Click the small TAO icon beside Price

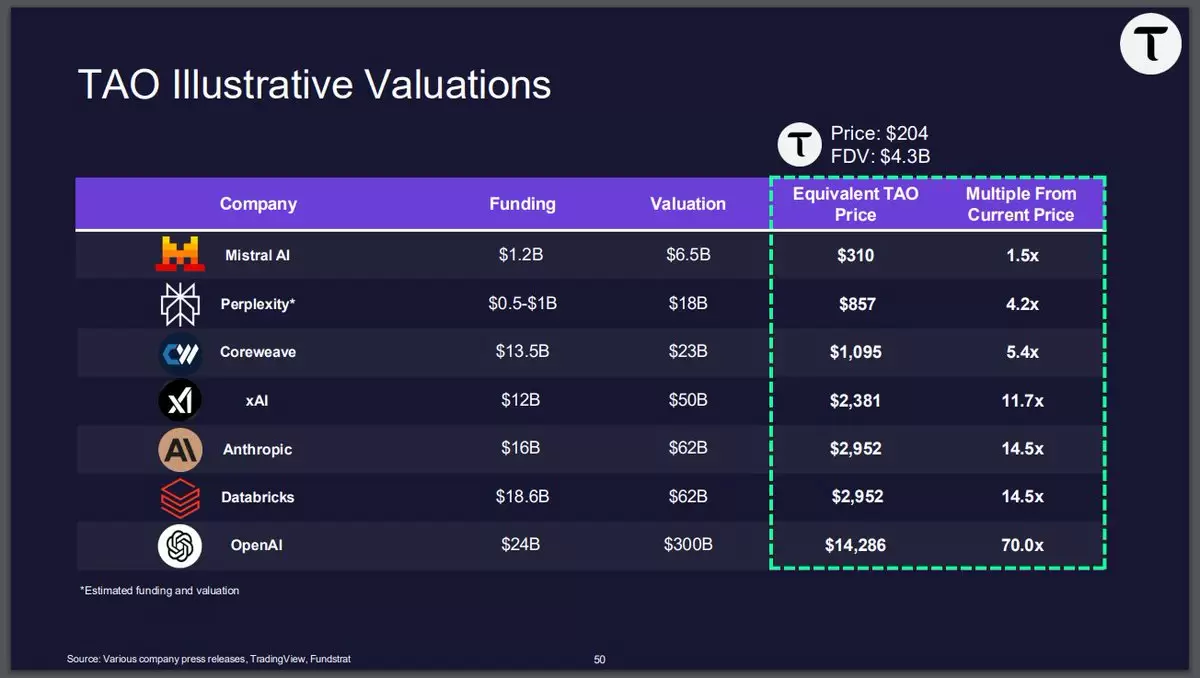click(800, 145)
